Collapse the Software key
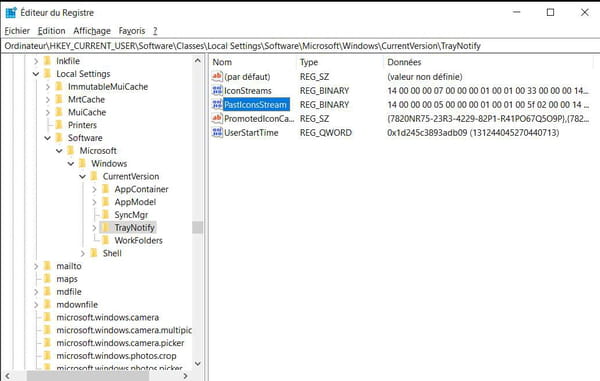Screen dimensions: 600x381 click(47, 138)
